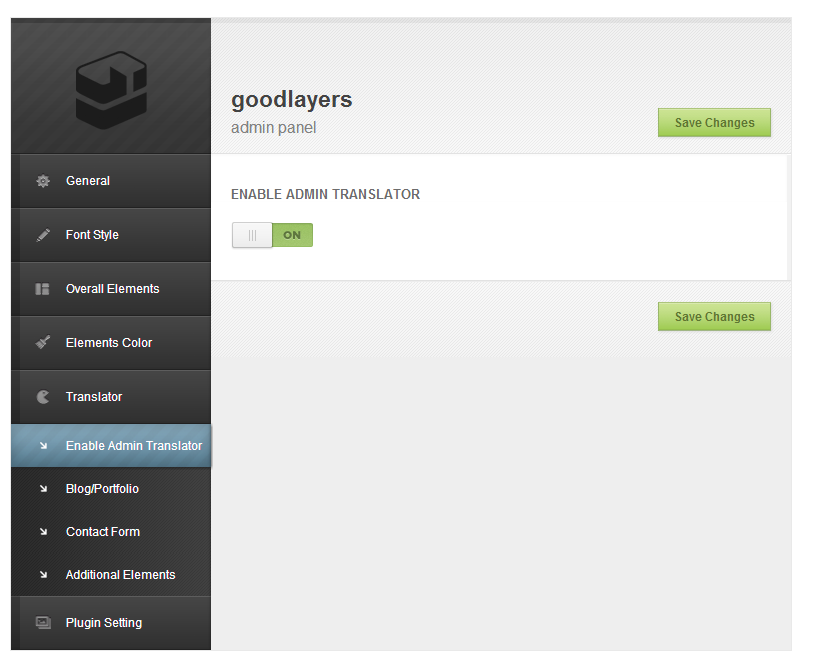Click arrow icon next to Enable Admin Translator

click(x=44, y=446)
